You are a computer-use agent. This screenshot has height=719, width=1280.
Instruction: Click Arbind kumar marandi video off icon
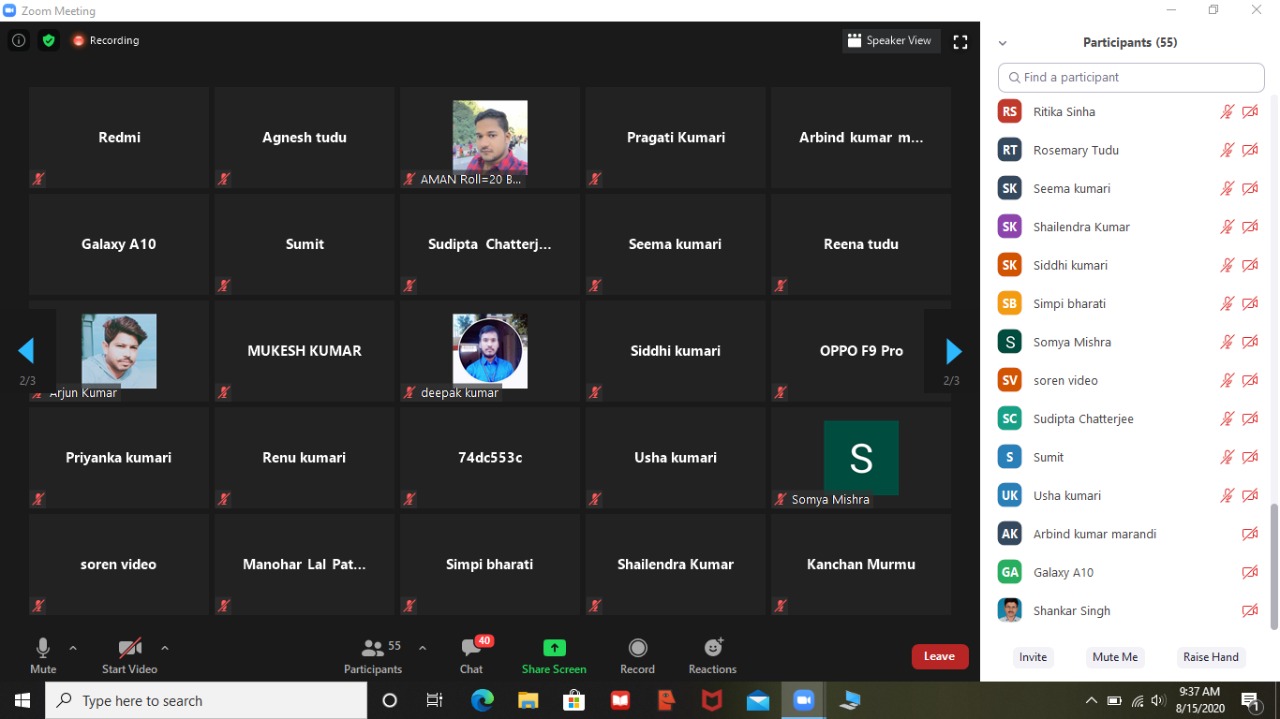pos(1250,534)
